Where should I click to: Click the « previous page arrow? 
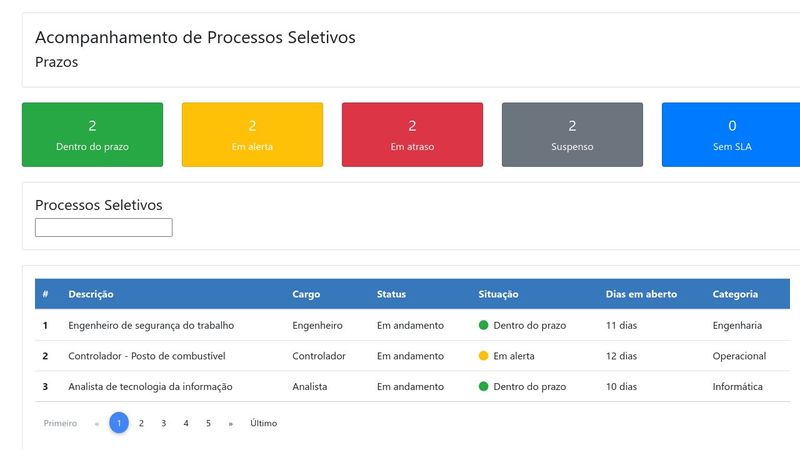(96, 423)
